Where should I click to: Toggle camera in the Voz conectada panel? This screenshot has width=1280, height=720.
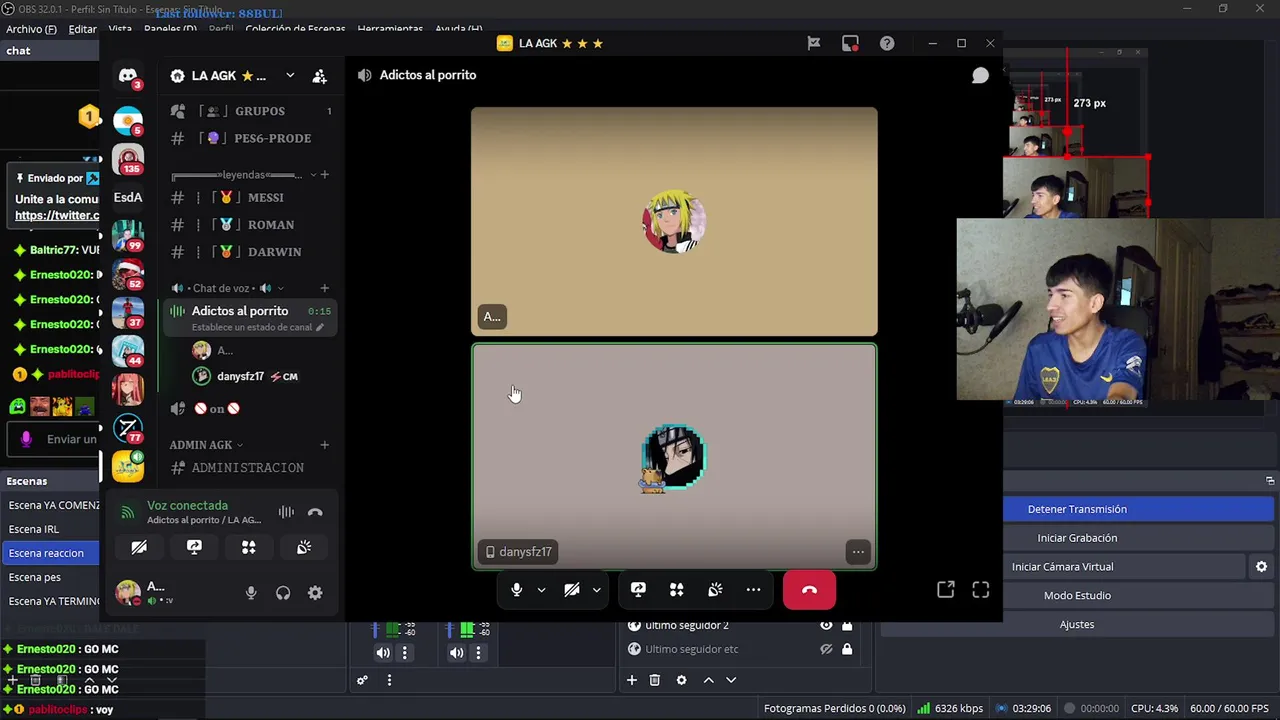click(x=139, y=547)
